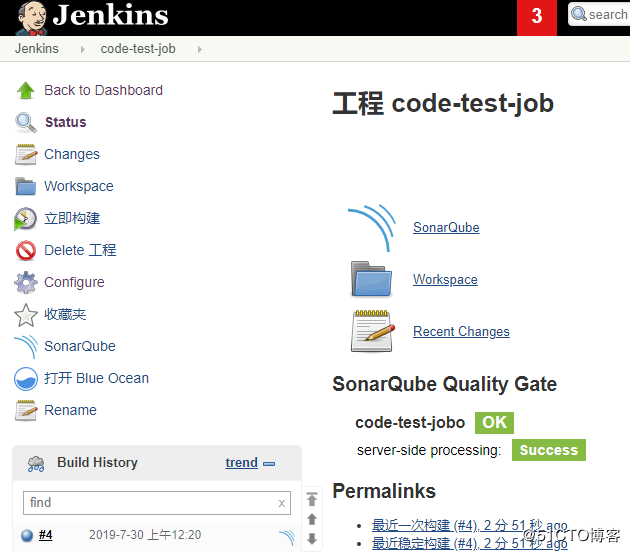This screenshot has height=552, width=630.
Task: Open 收藏夹 favorites menu item
Action: point(65,314)
